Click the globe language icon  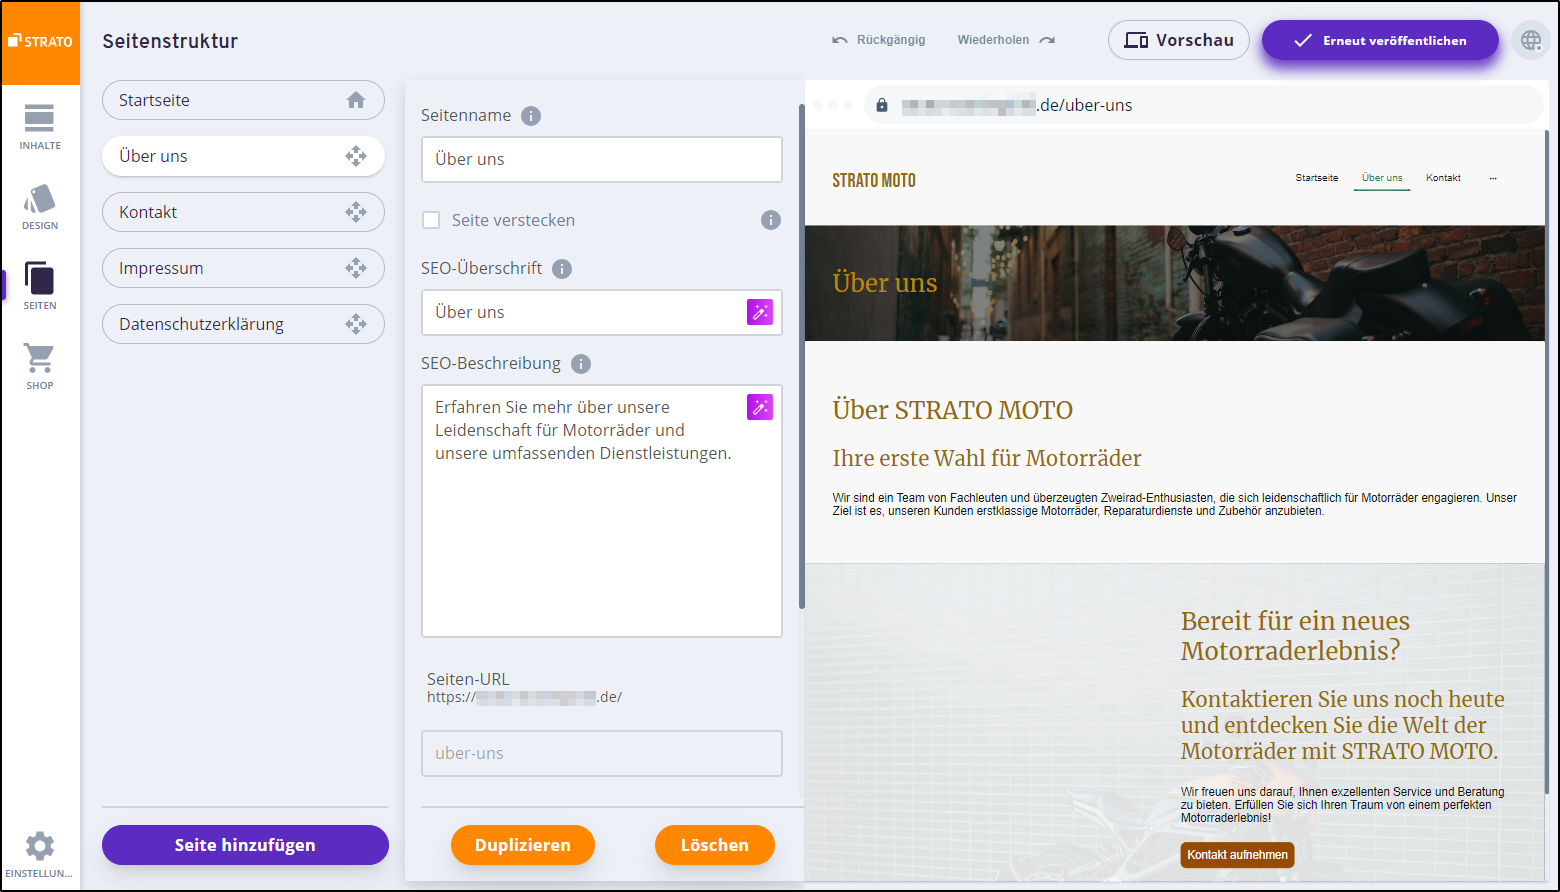tap(1530, 41)
